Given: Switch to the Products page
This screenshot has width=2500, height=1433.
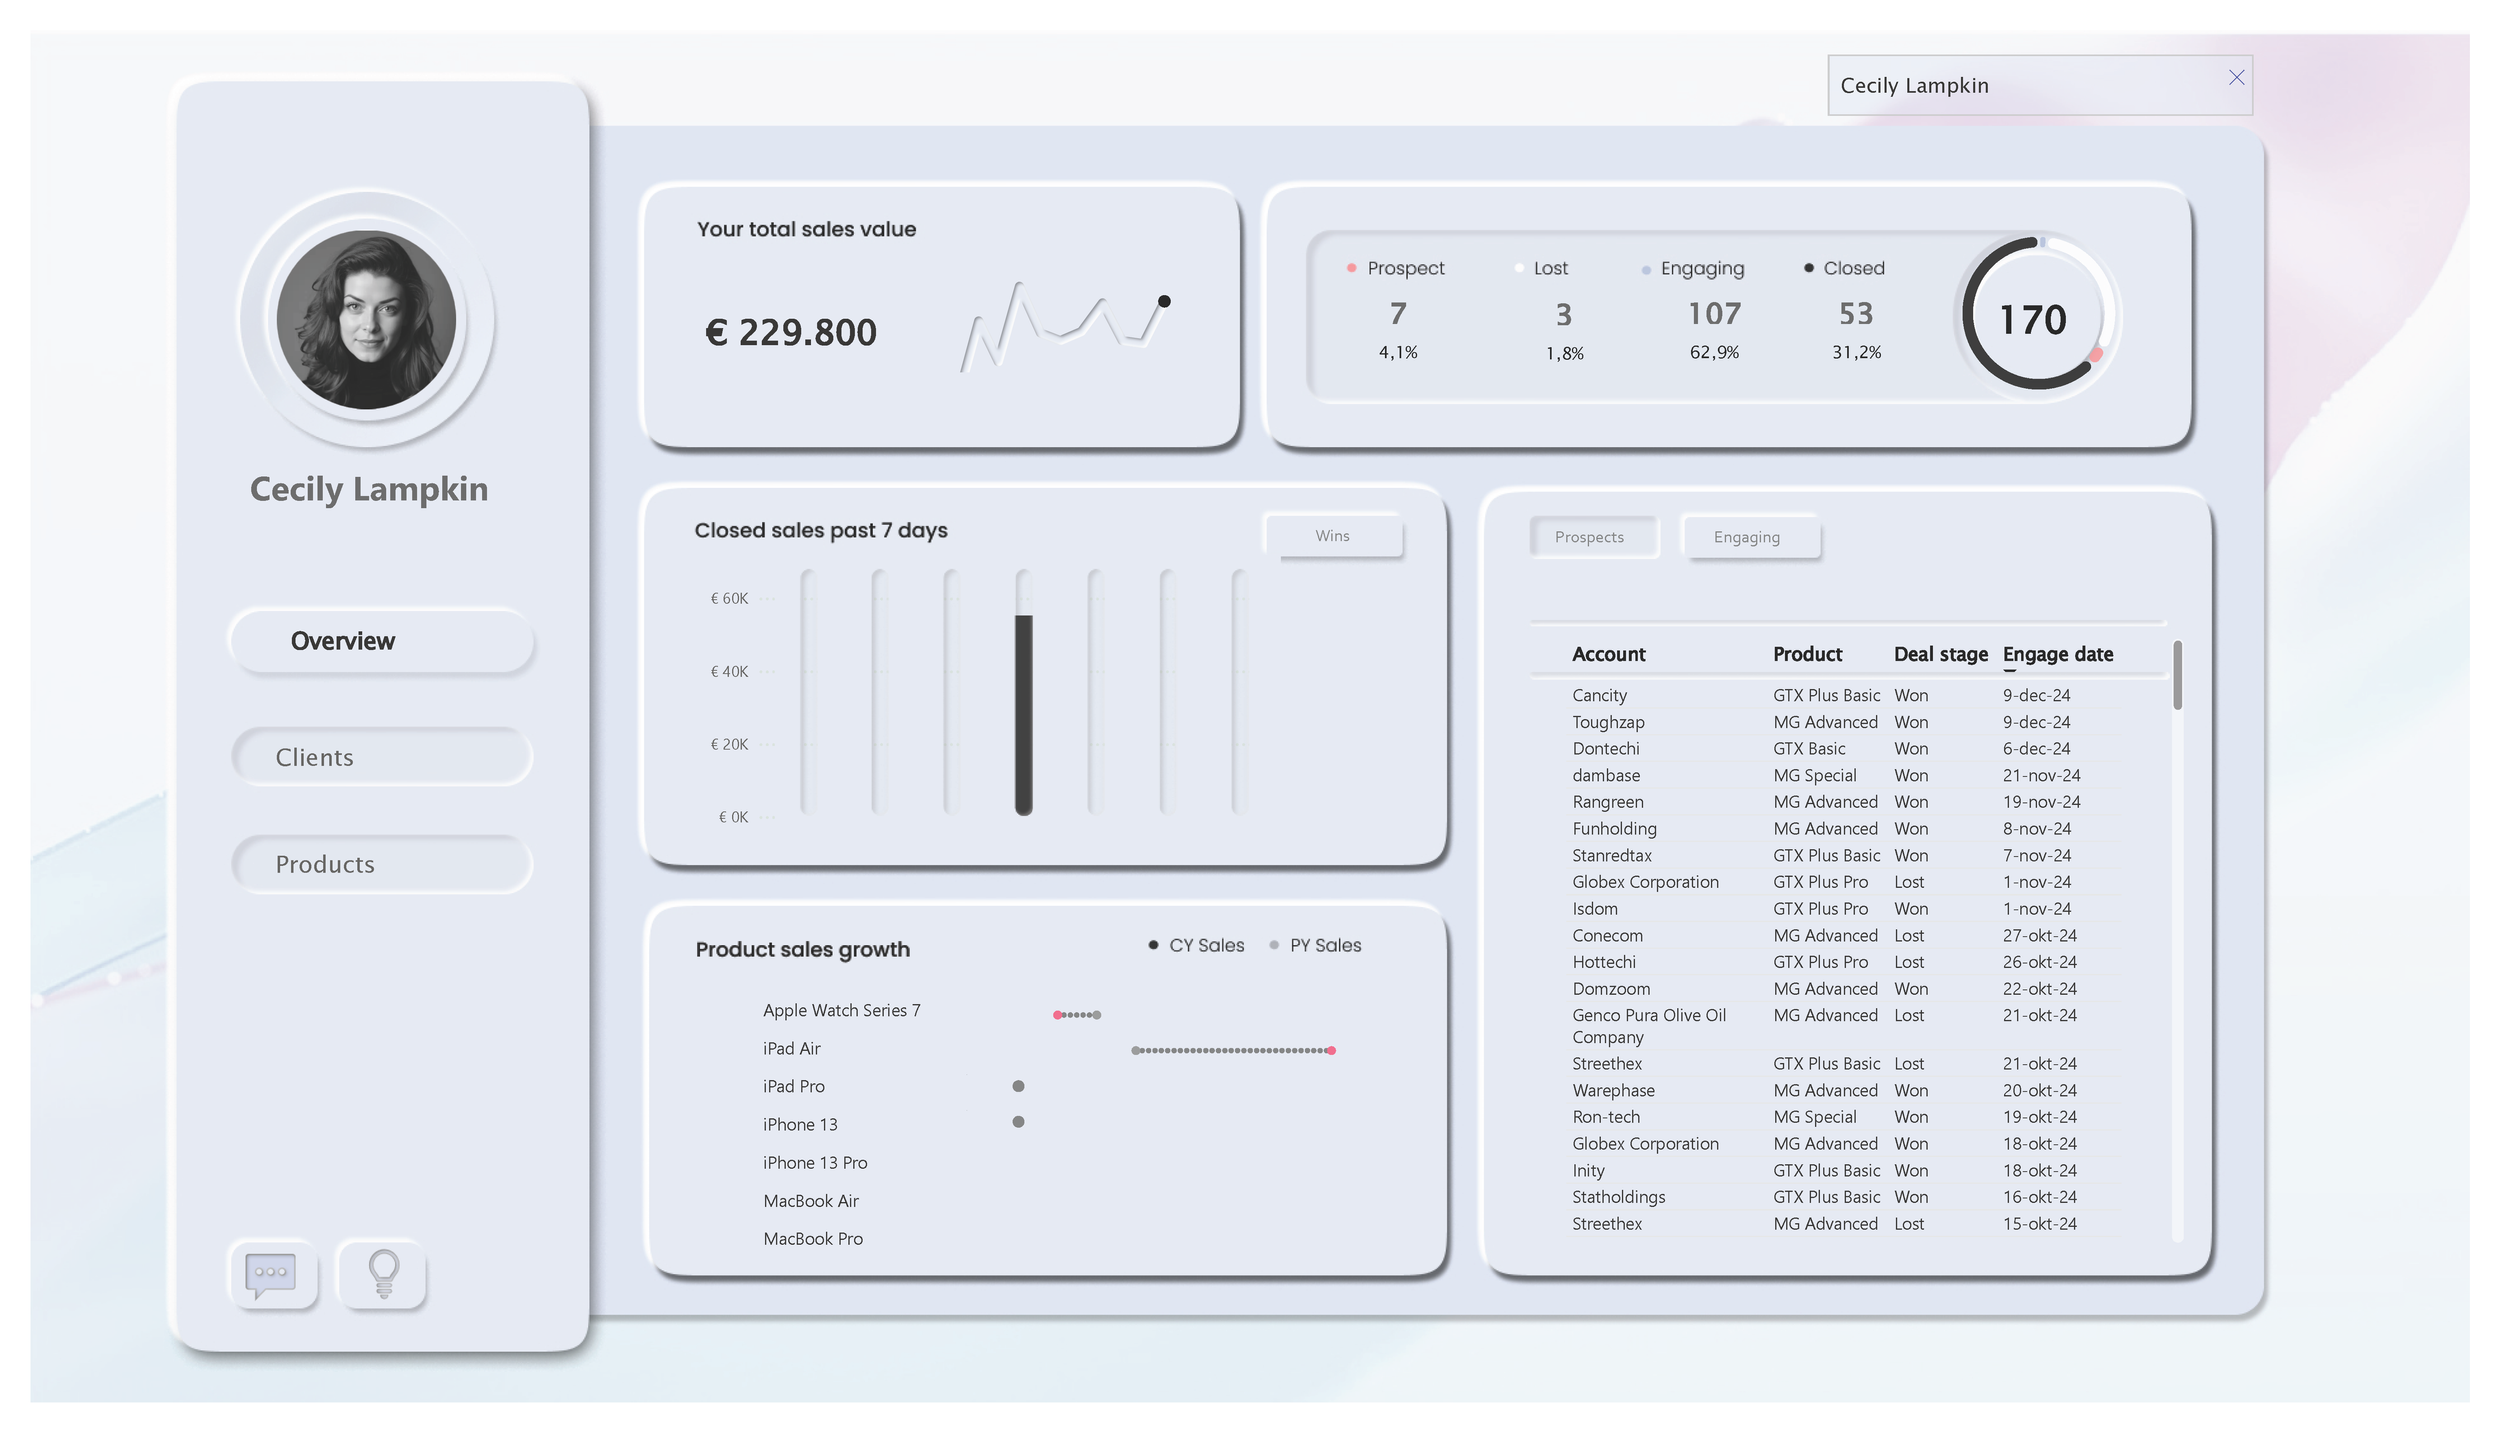Looking at the screenshot, I should tap(381, 863).
